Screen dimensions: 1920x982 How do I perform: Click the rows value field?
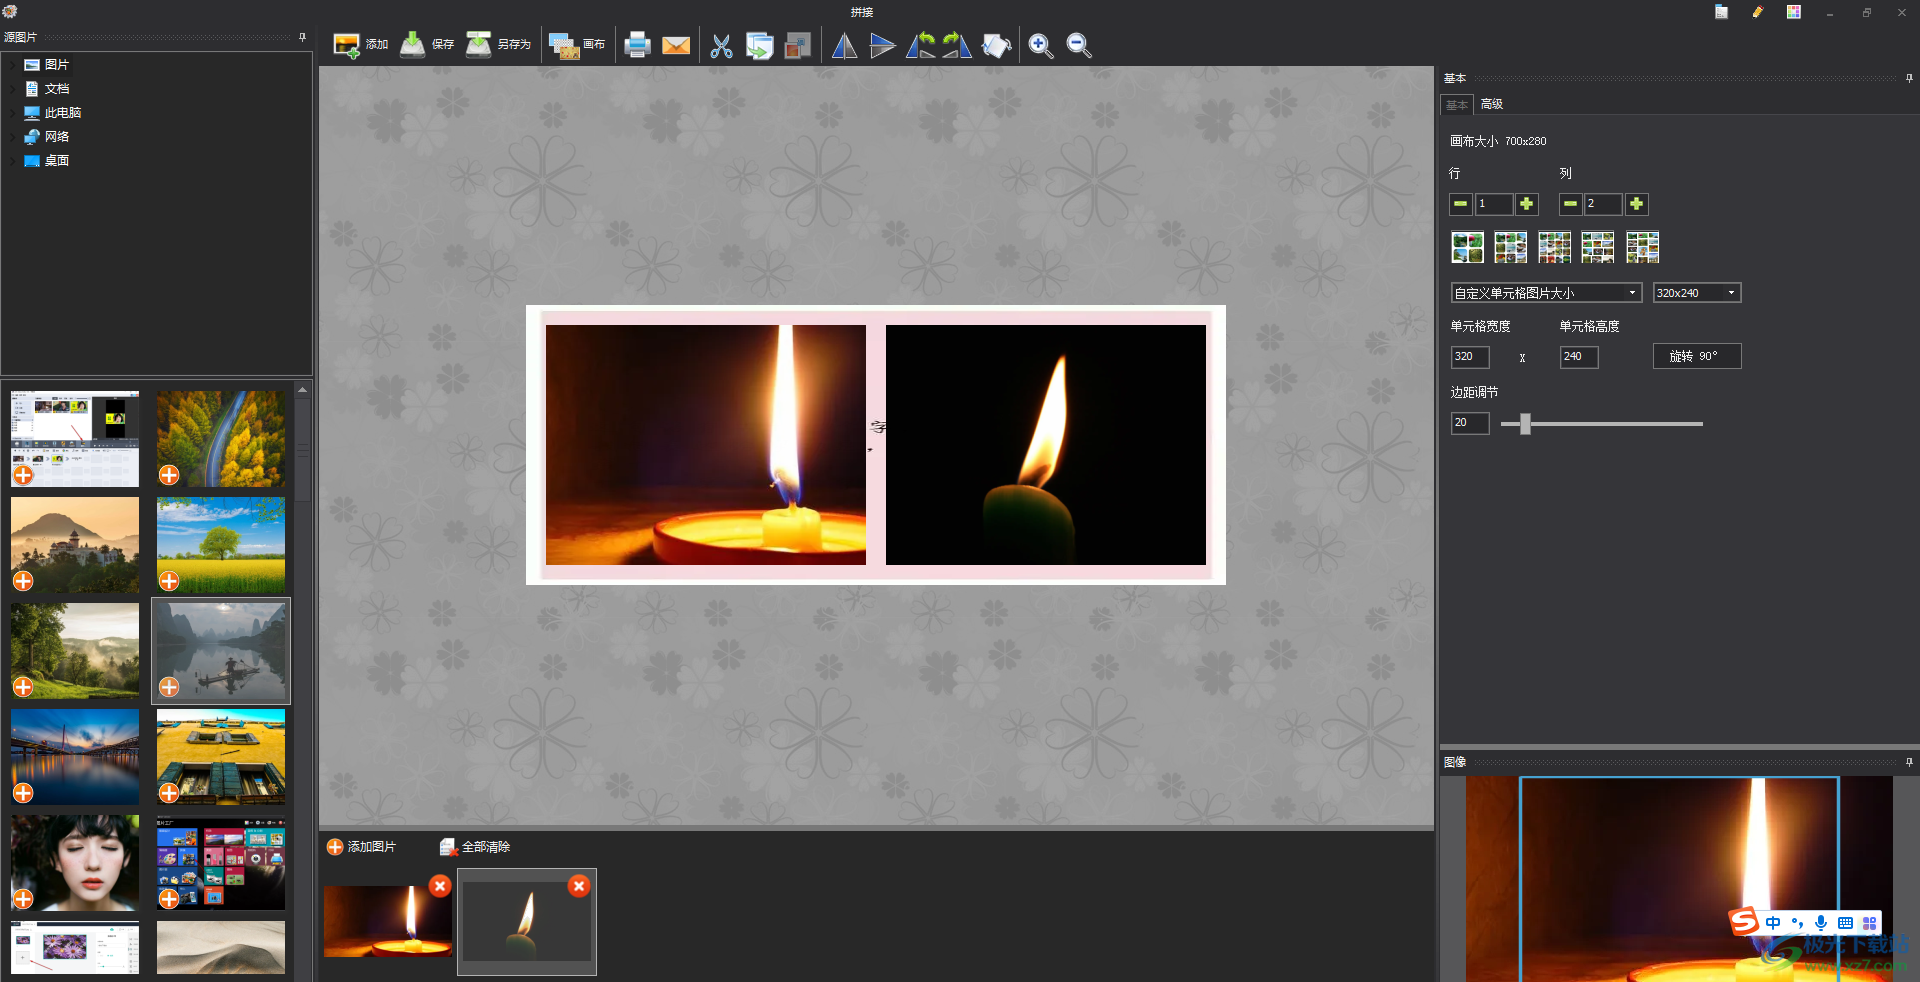(x=1494, y=204)
